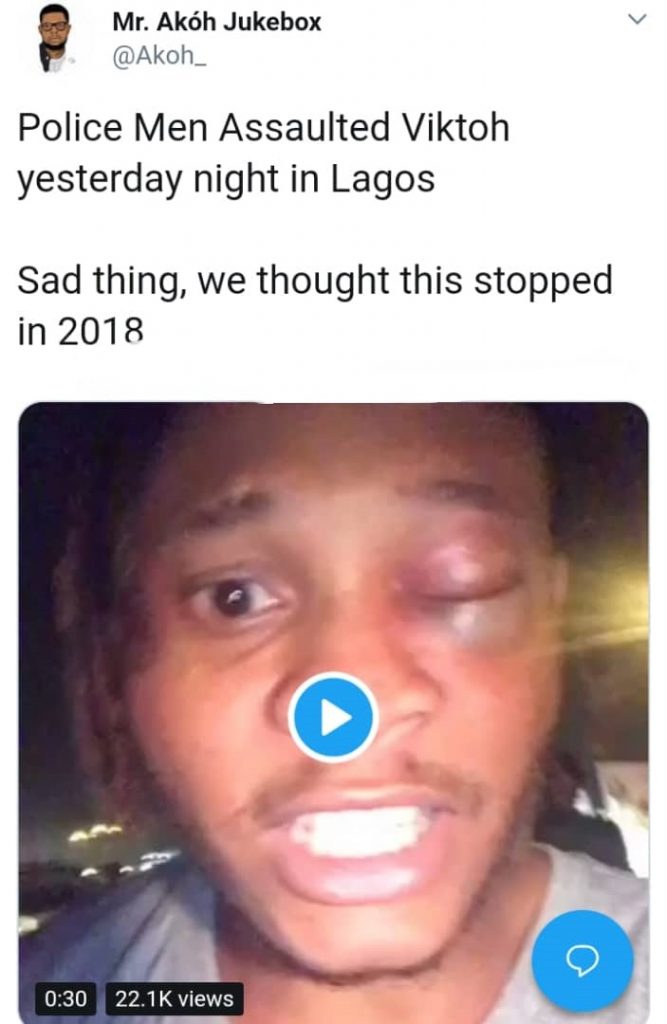Click the 22.1K views counter

pos(174,999)
